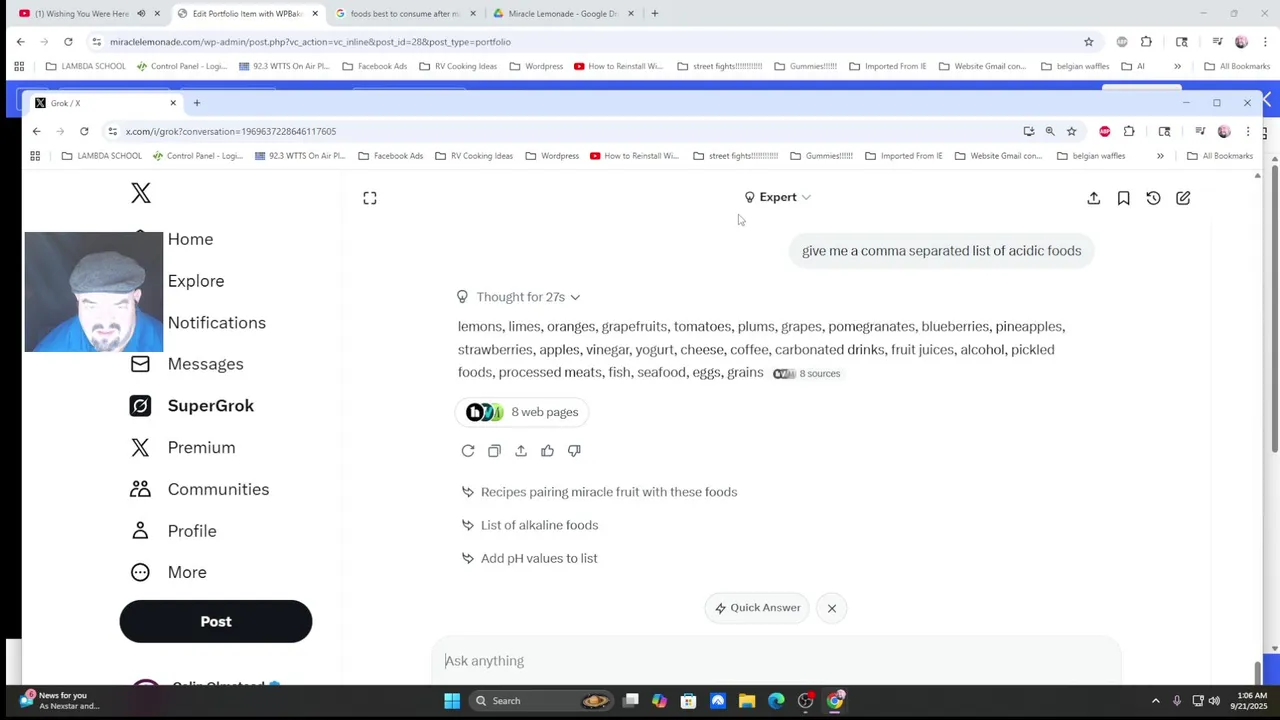Switch to foods best to consume tab
The image size is (1280, 720).
(405, 14)
